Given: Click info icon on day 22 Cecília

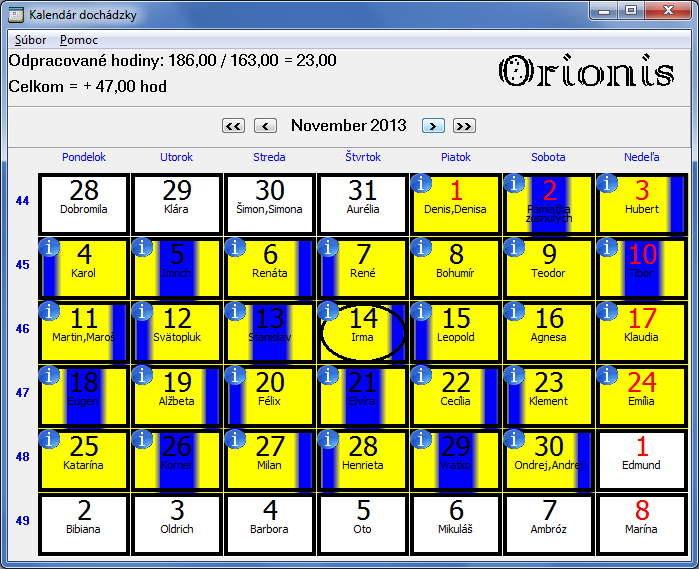Looking at the screenshot, I should (x=421, y=375).
